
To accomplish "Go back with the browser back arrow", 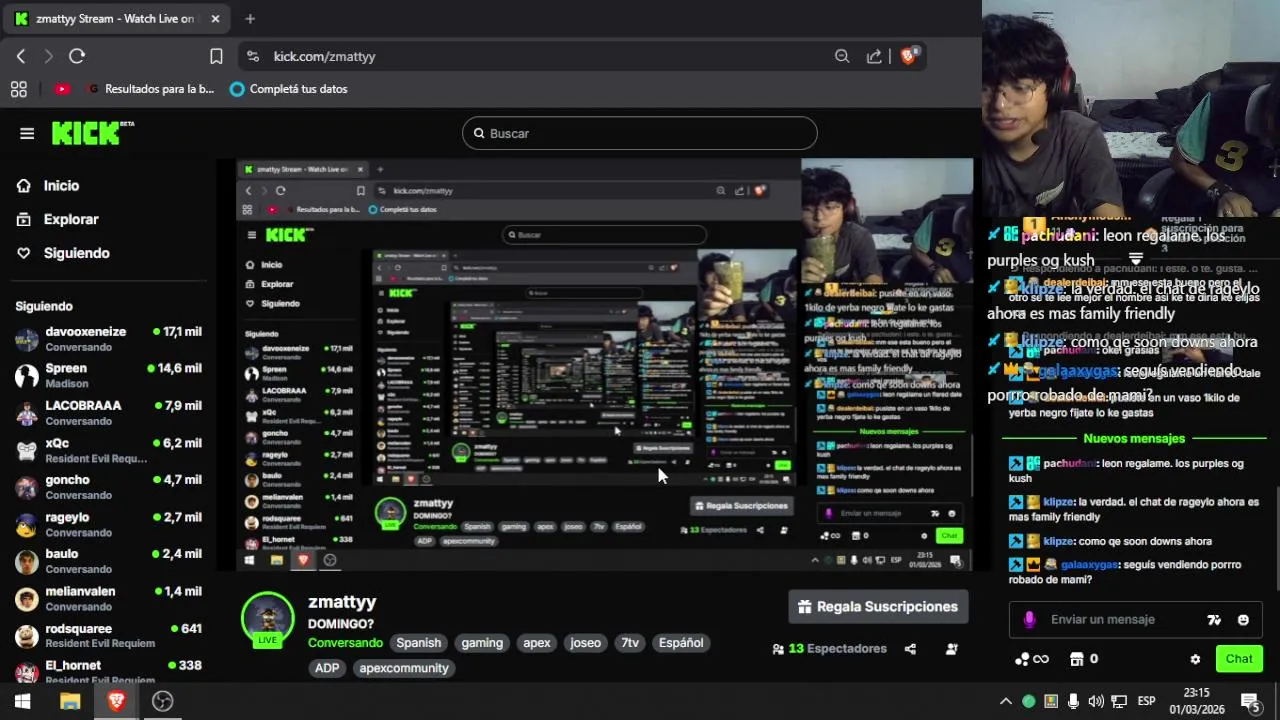I will (x=21, y=57).
